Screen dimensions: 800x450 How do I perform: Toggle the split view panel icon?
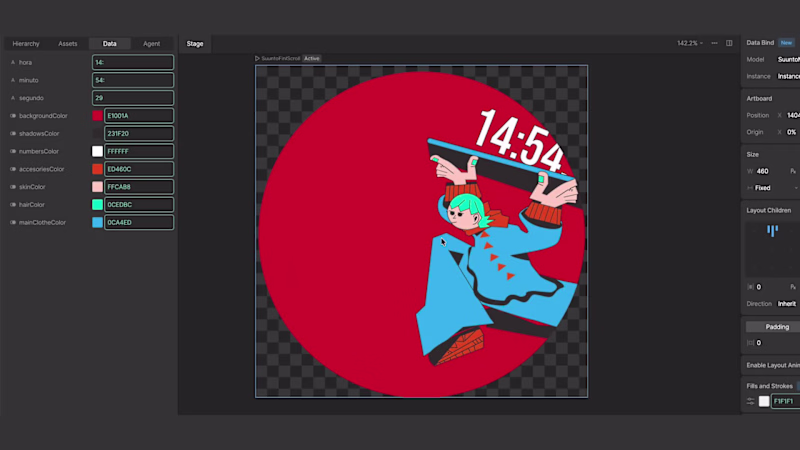[729, 43]
